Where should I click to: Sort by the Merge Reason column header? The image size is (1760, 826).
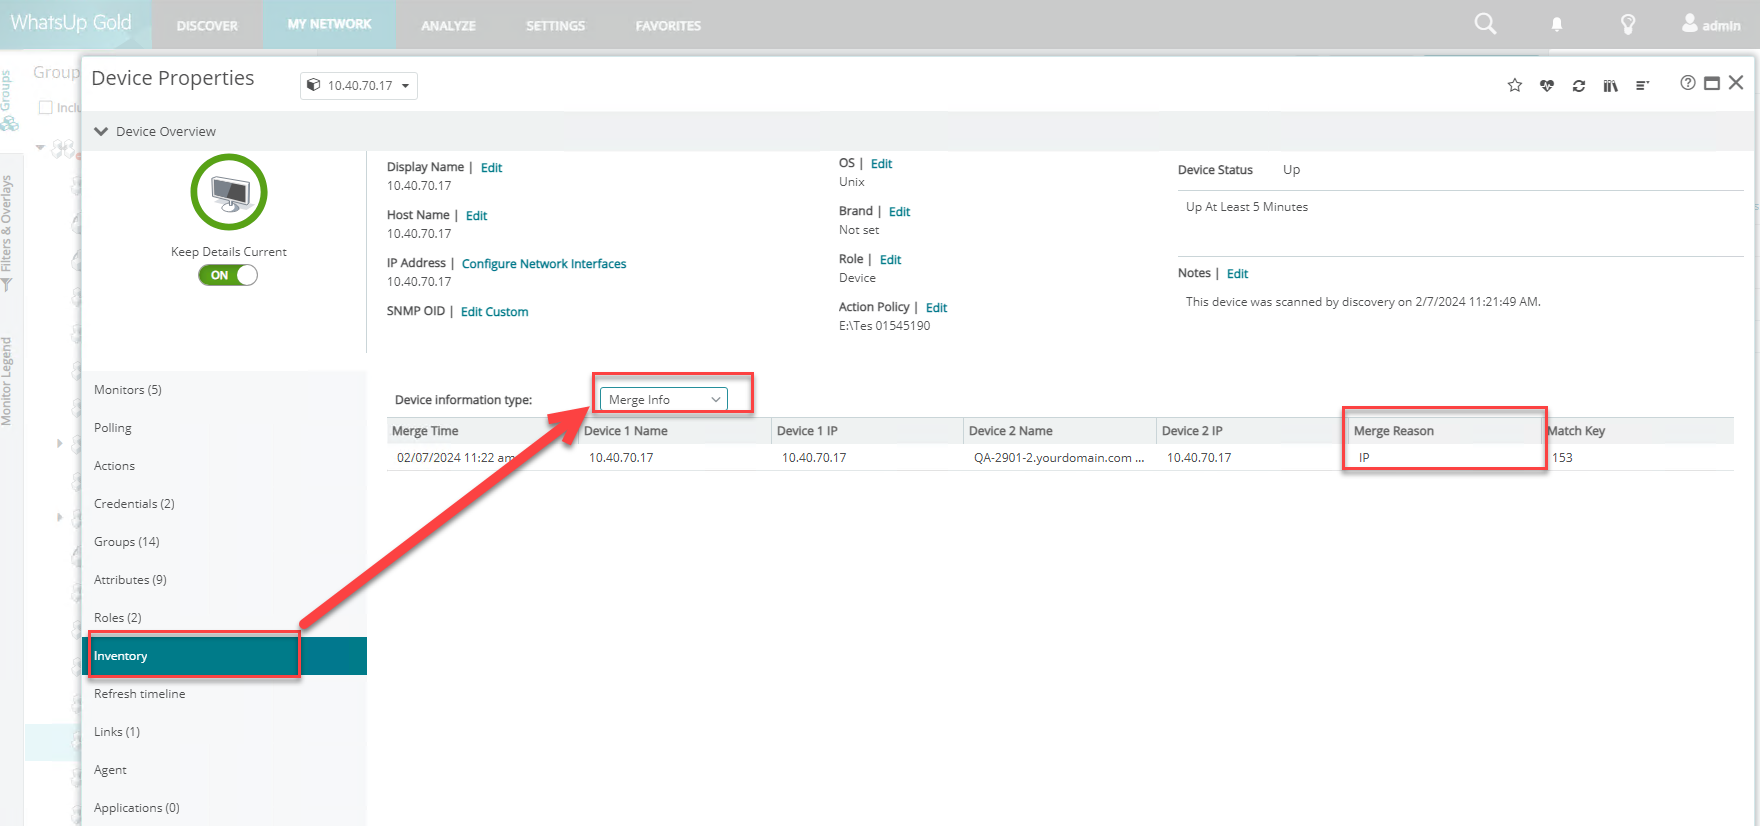click(x=1444, y=431)
